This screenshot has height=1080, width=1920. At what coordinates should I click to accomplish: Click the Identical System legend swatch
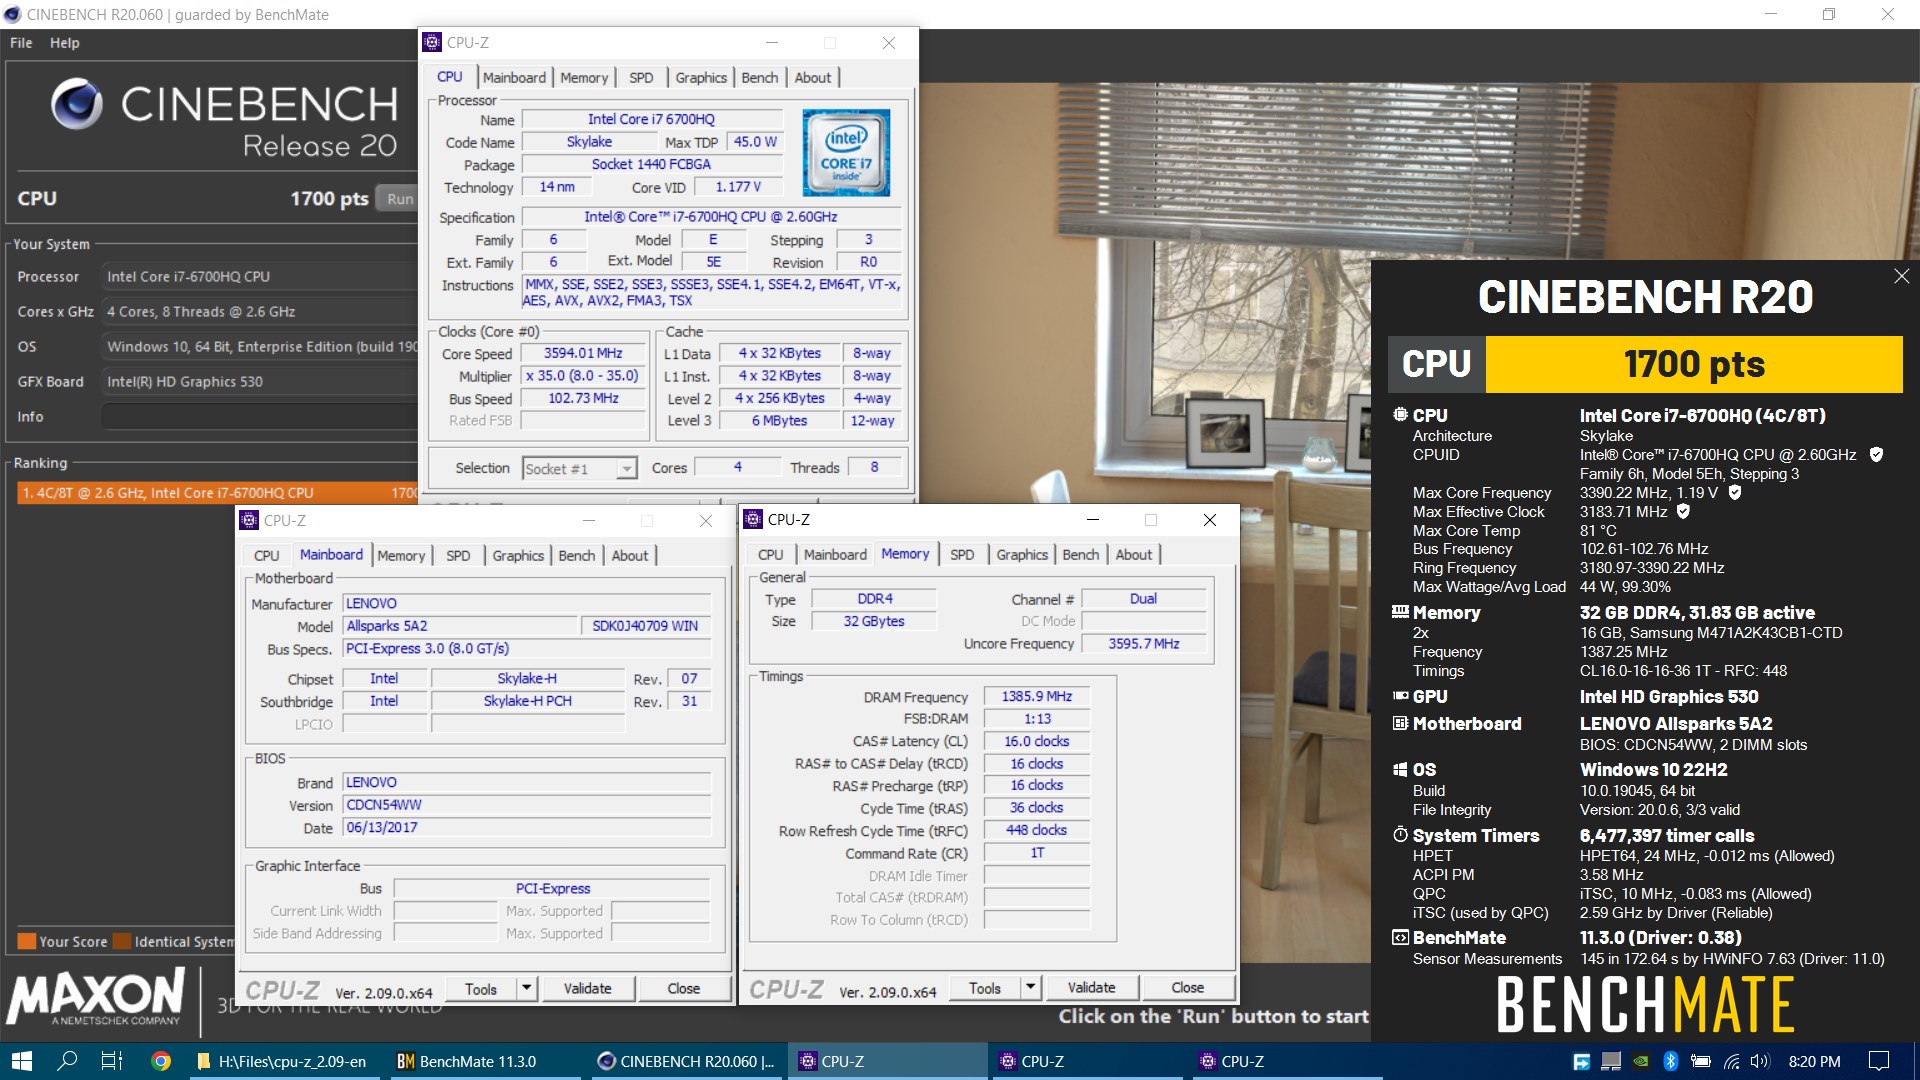122,942
